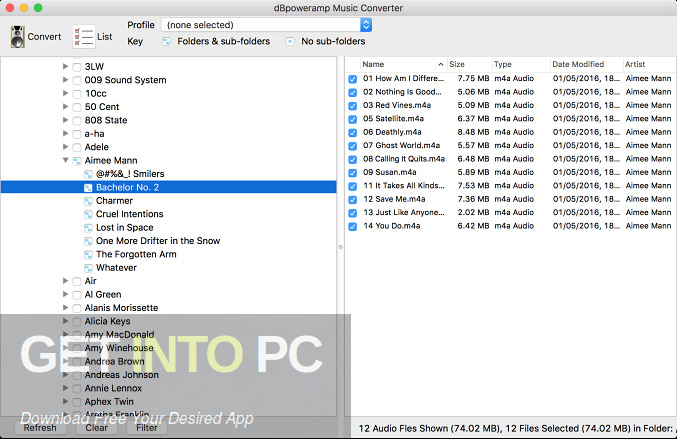The image size is (677, 439).
Task: Click the Refresh button
Action: pos(40,428)
